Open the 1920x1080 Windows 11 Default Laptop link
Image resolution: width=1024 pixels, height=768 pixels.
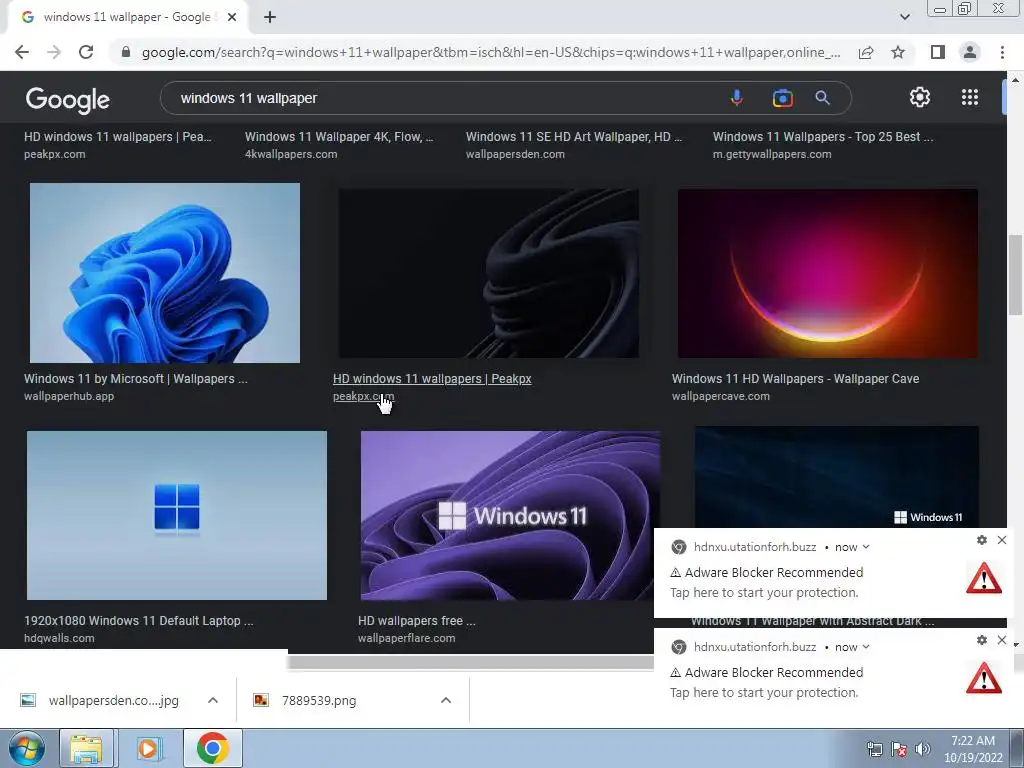(138, 620)
